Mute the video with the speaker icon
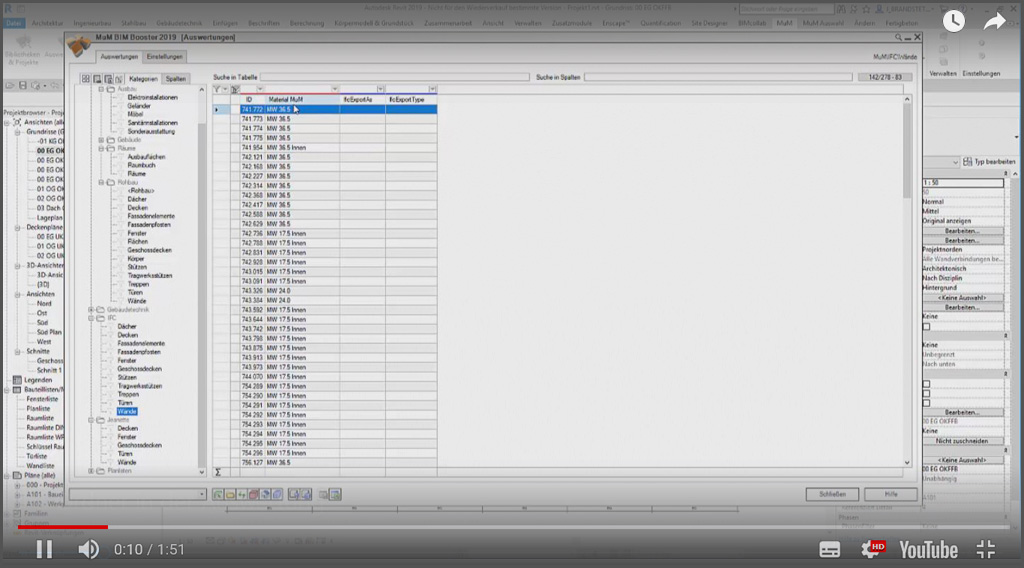Image resolution: width=1024 pixels, height=568 pixels. click(89, 549)
